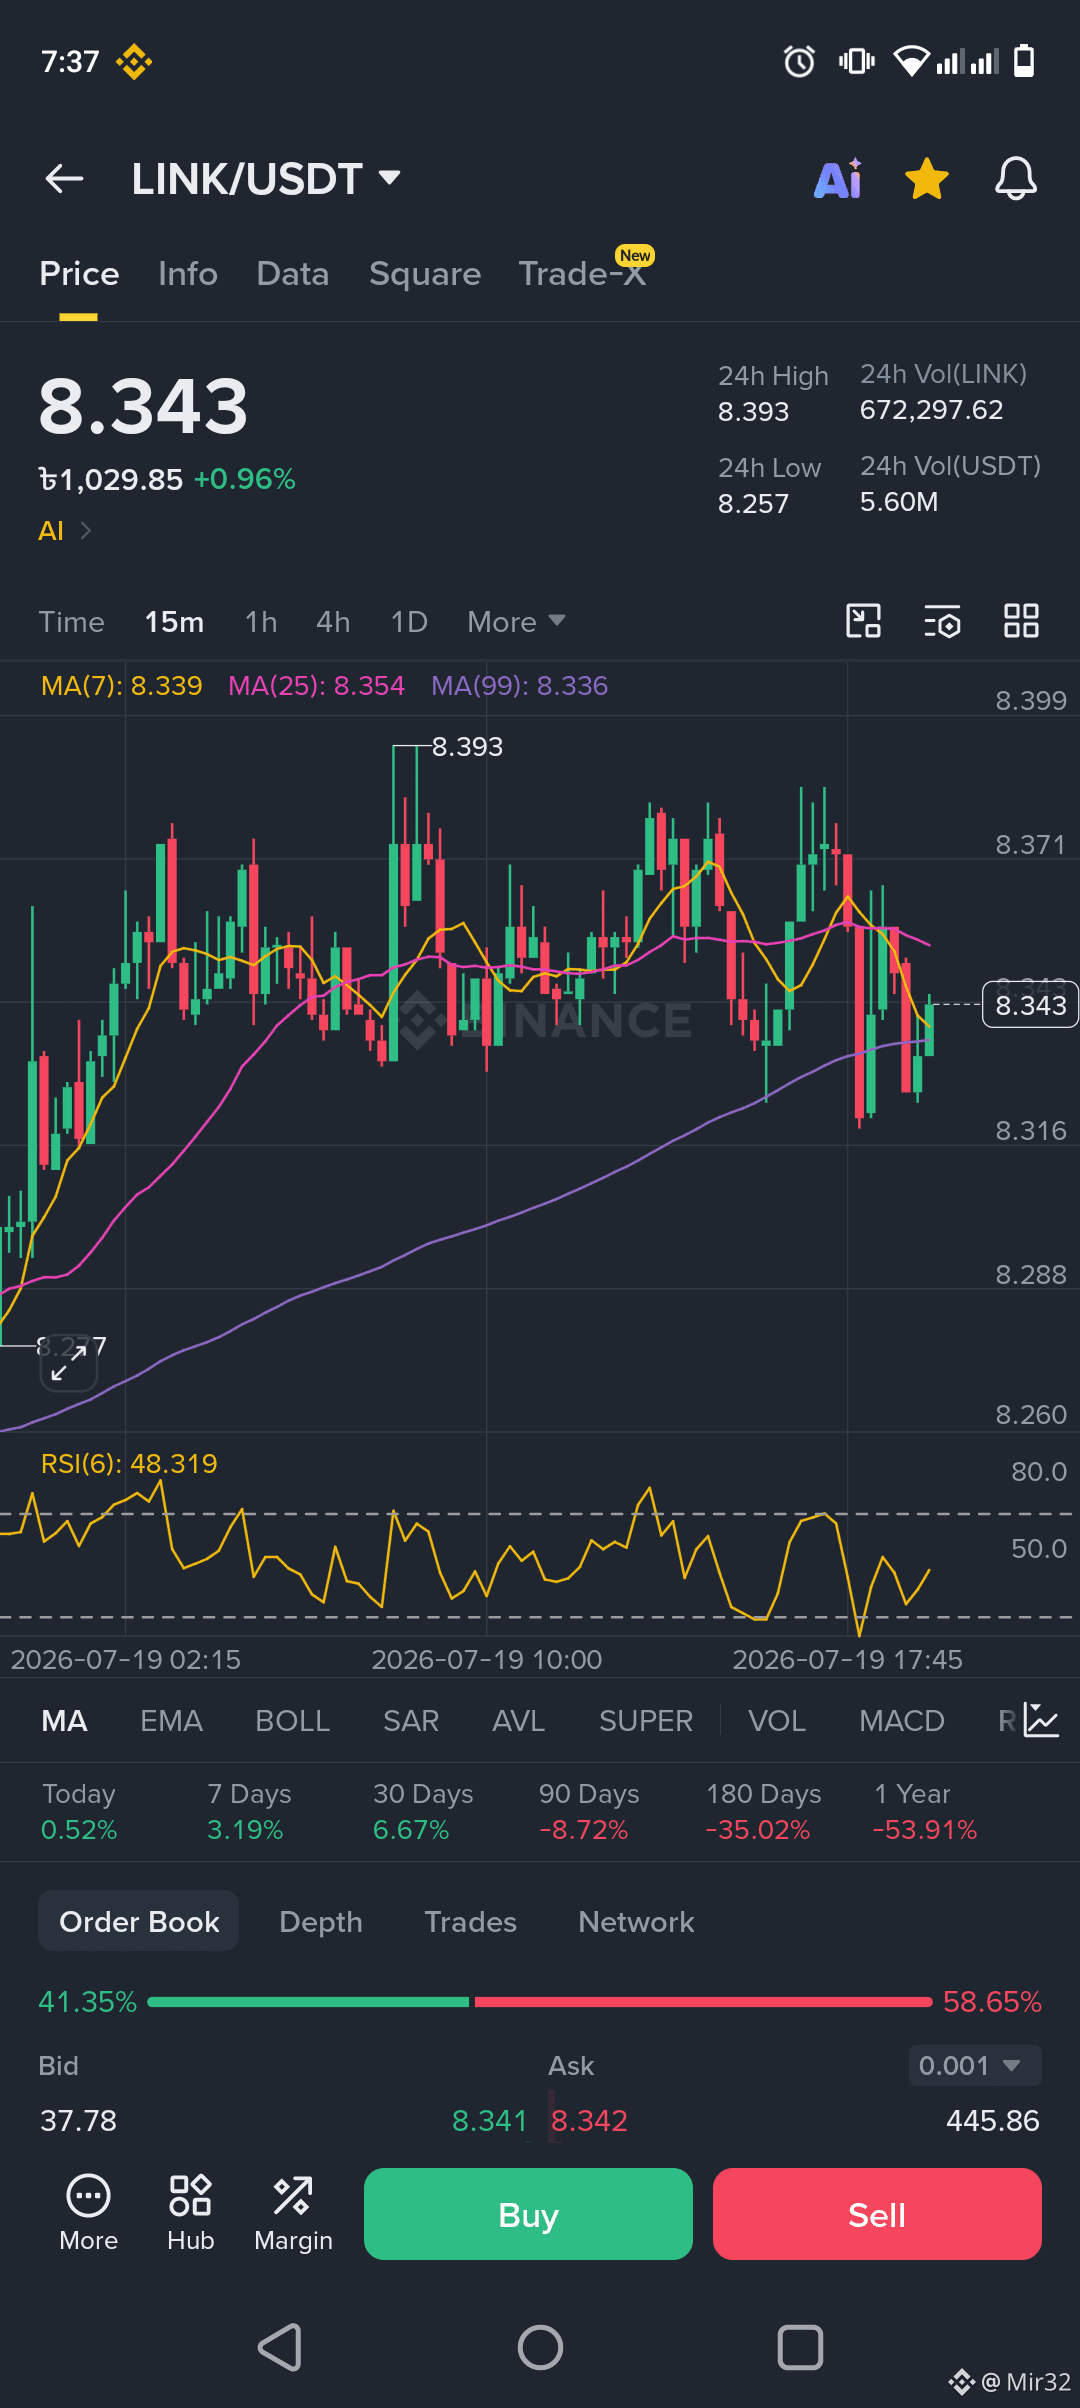Select the Price tab

click(79, 274)
